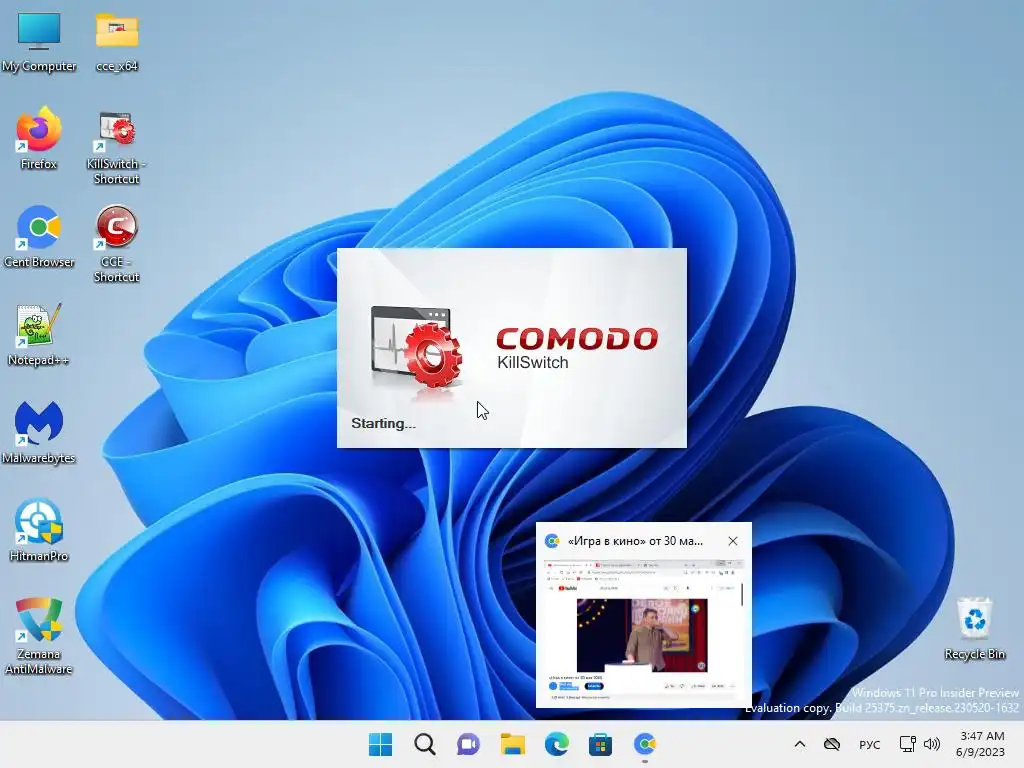Open taskbar Search
This screenshot has width=1024, height=768.
coord(424,744)
